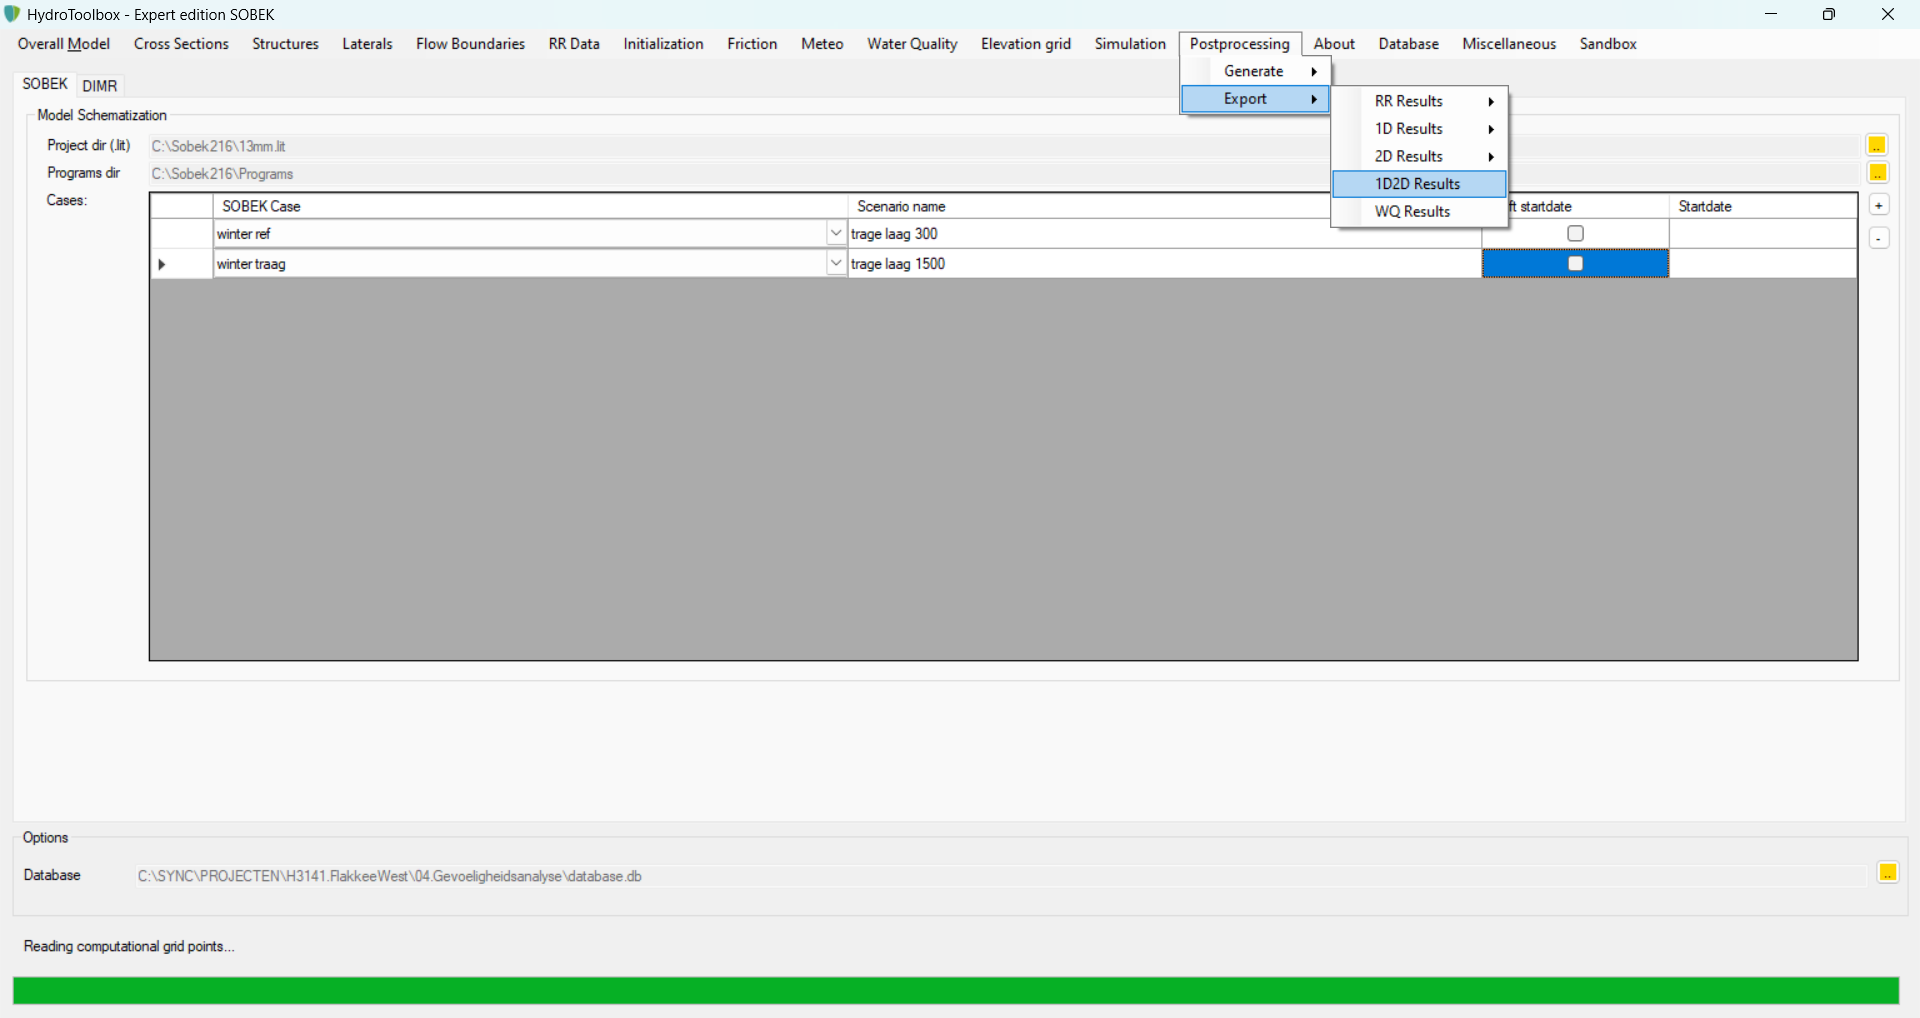Choose WQ Results menu entry
The height and width of the screenshot is (1018, 1920).
[1412, 212]
